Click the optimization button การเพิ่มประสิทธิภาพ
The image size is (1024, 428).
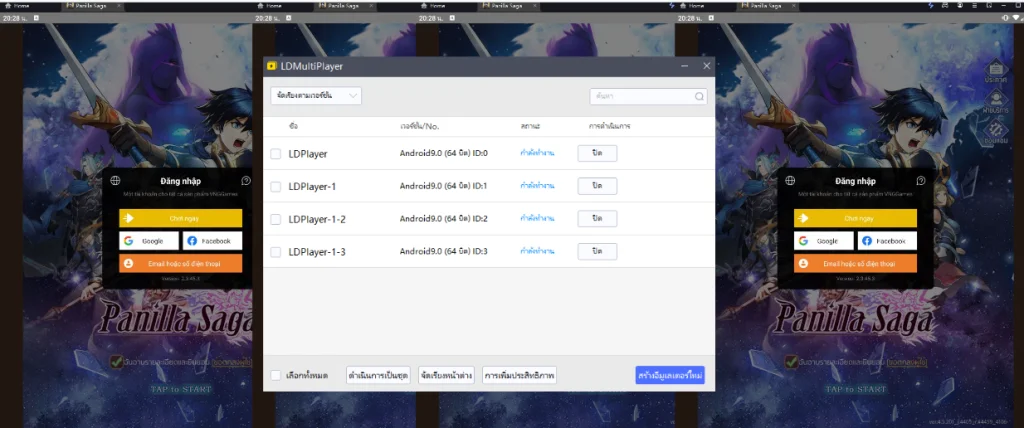click(x=519, y=375)
